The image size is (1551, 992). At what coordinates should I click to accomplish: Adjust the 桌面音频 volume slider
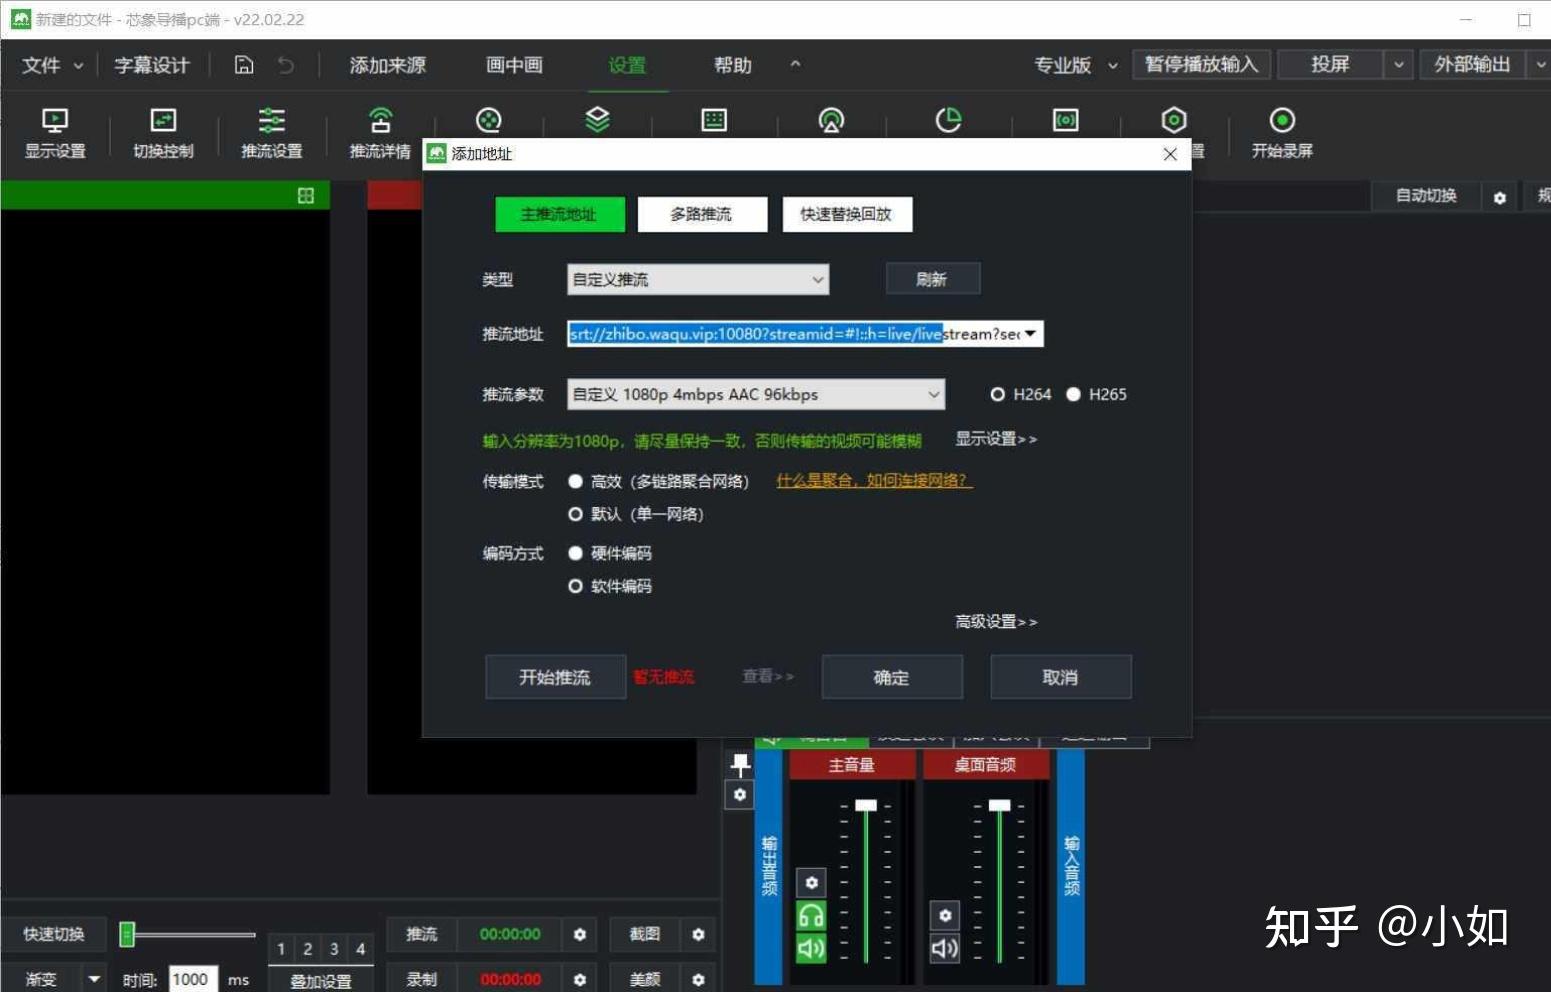click(x=999, y=803)
